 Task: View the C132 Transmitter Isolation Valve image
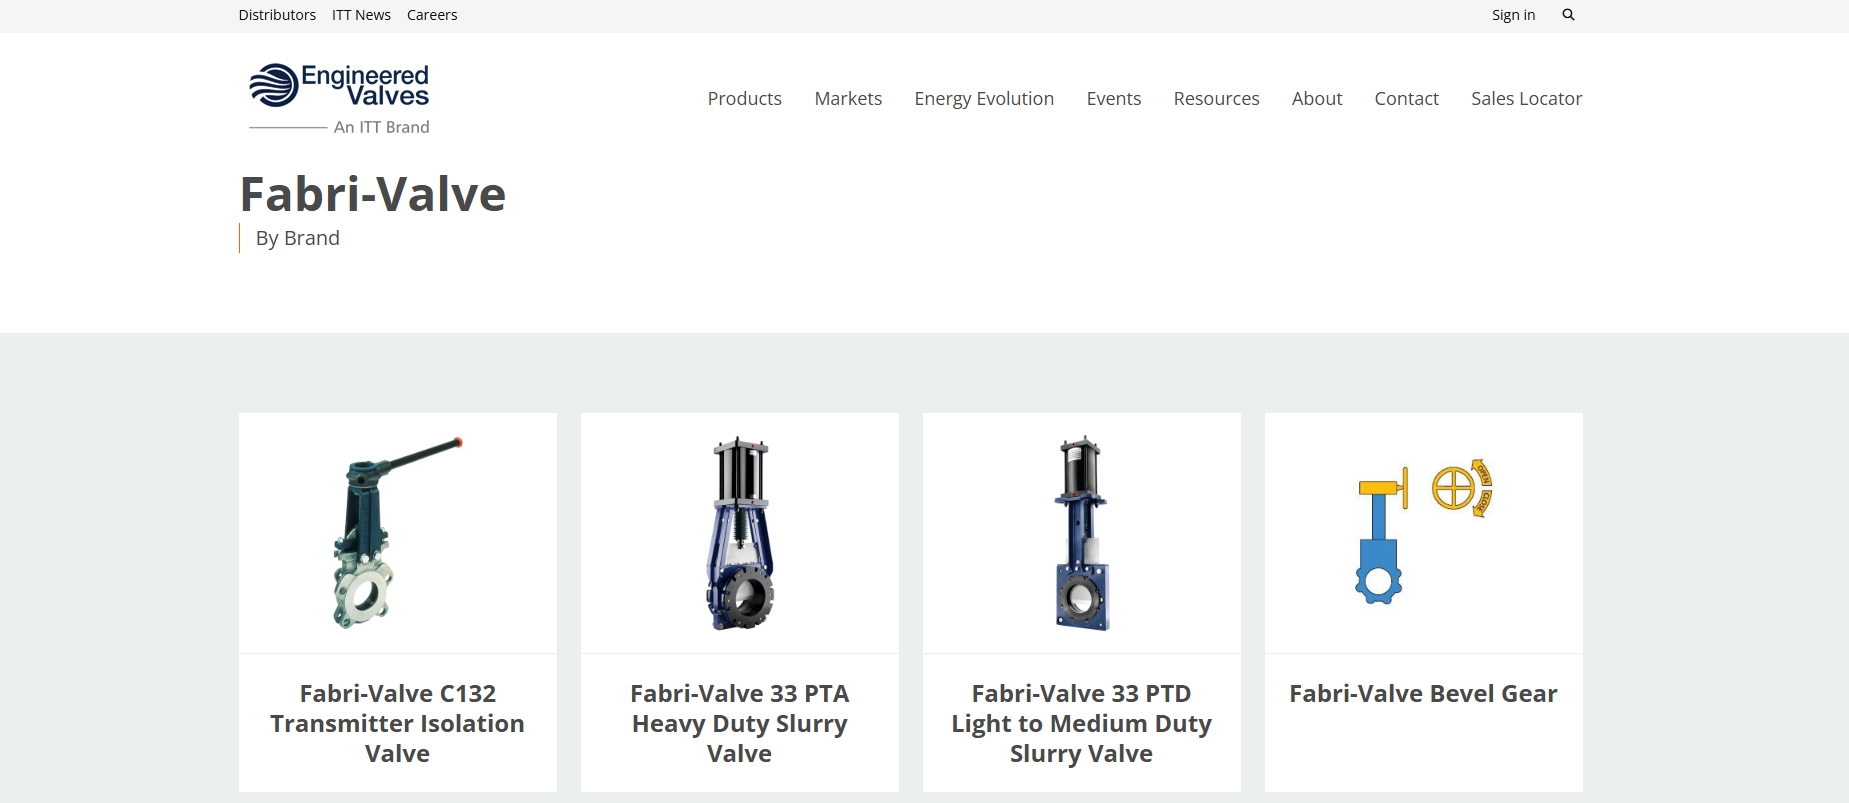point(397,533)
